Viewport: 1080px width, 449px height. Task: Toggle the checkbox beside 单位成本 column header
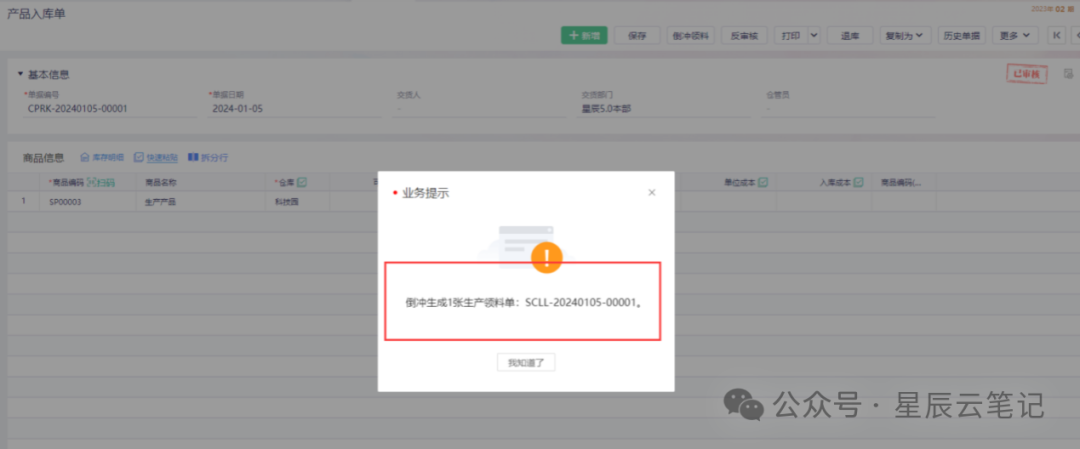[762, 182]
